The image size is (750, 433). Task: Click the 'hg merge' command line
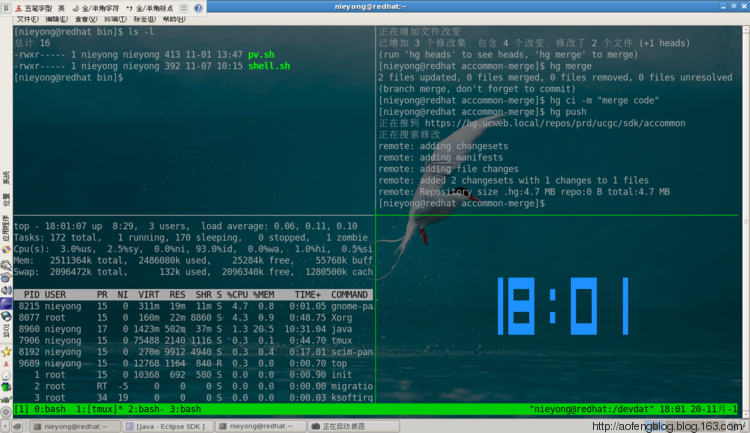485,66
